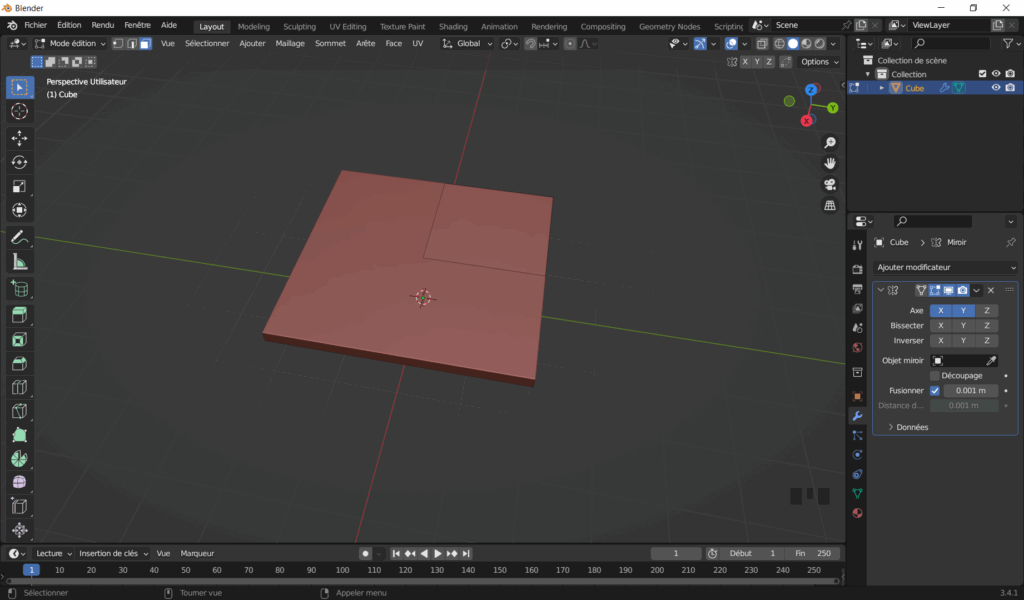
Task: Click the pan hand viewport gizmo
Action: click(830, 163)
